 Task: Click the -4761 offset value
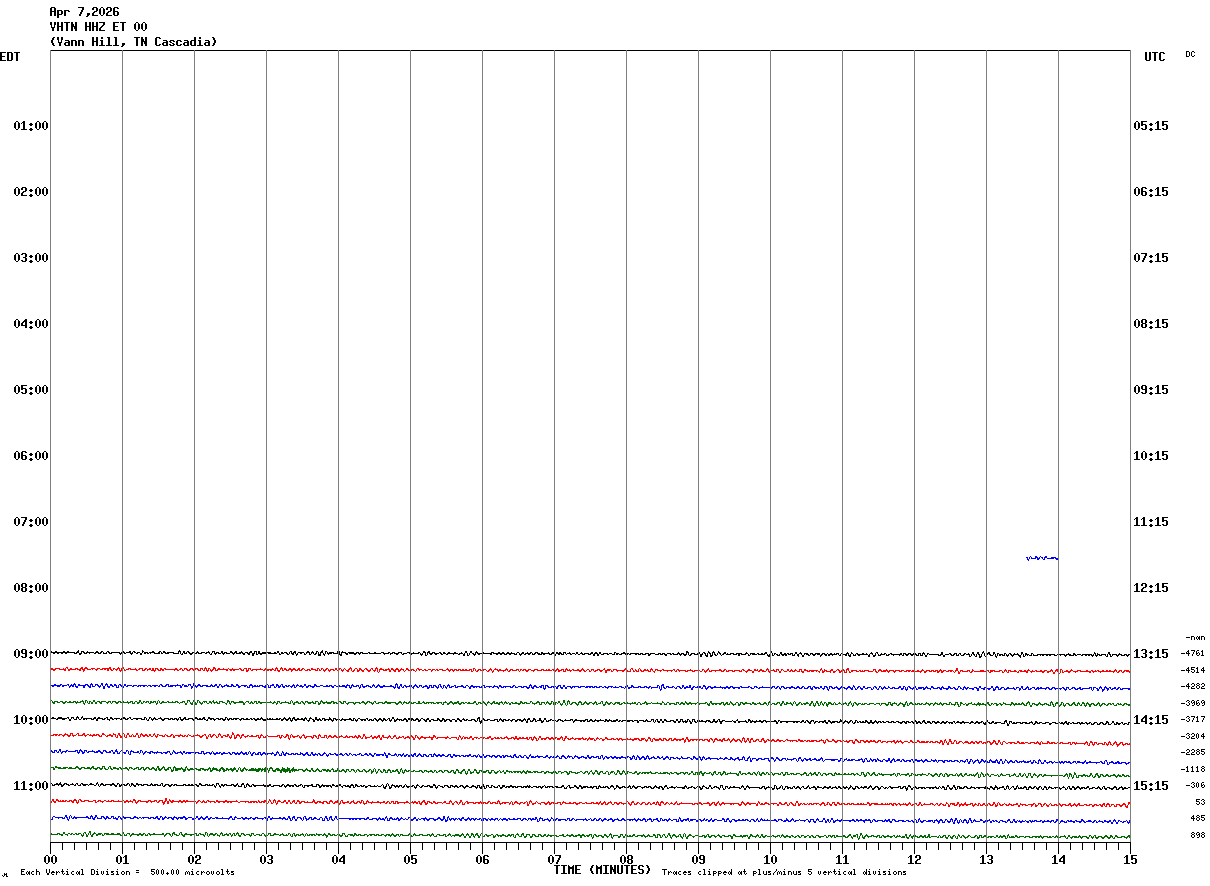[x=1193, y=653]
